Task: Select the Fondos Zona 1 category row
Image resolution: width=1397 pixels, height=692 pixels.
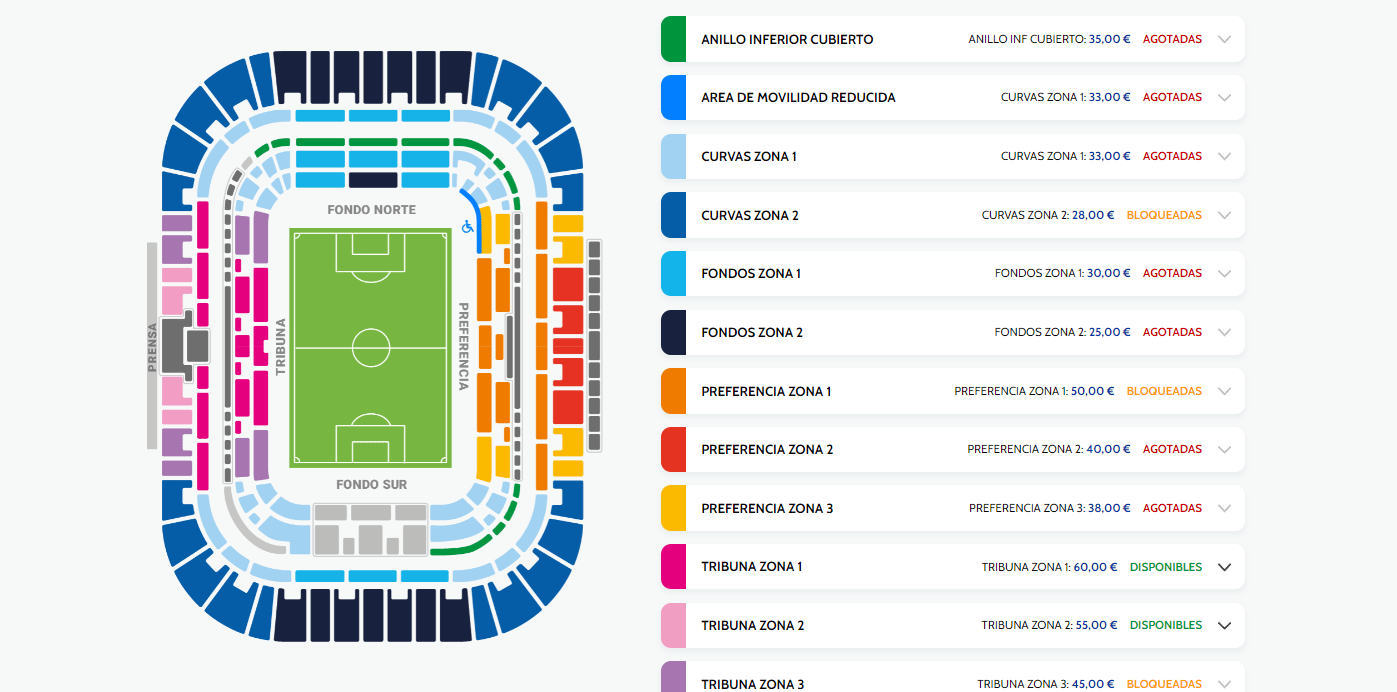Action: click(953, 273)
